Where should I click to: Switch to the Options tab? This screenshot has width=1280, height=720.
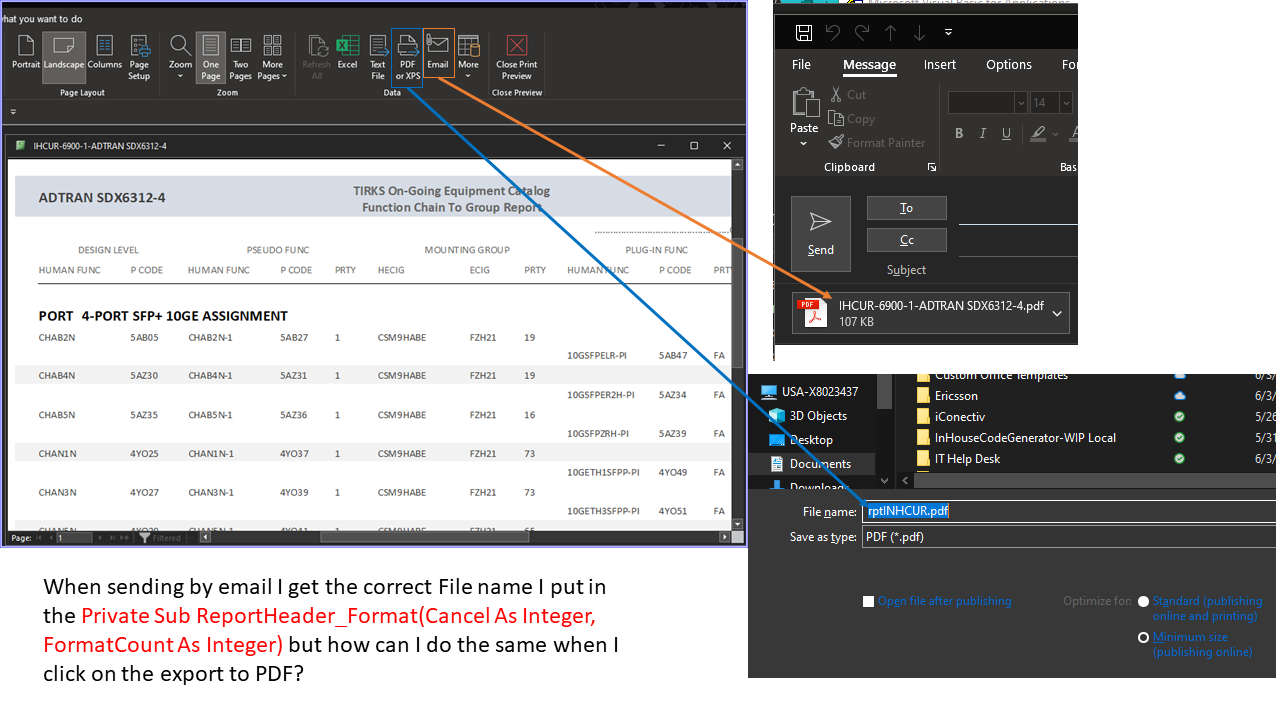coord(1008,65)
